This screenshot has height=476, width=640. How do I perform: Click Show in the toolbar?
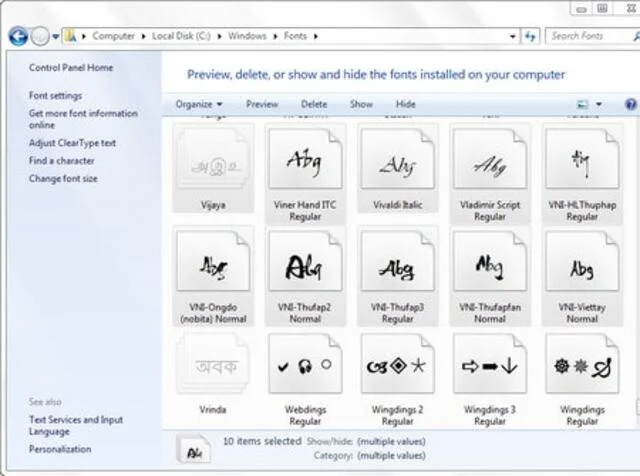(x=361, y=104)
